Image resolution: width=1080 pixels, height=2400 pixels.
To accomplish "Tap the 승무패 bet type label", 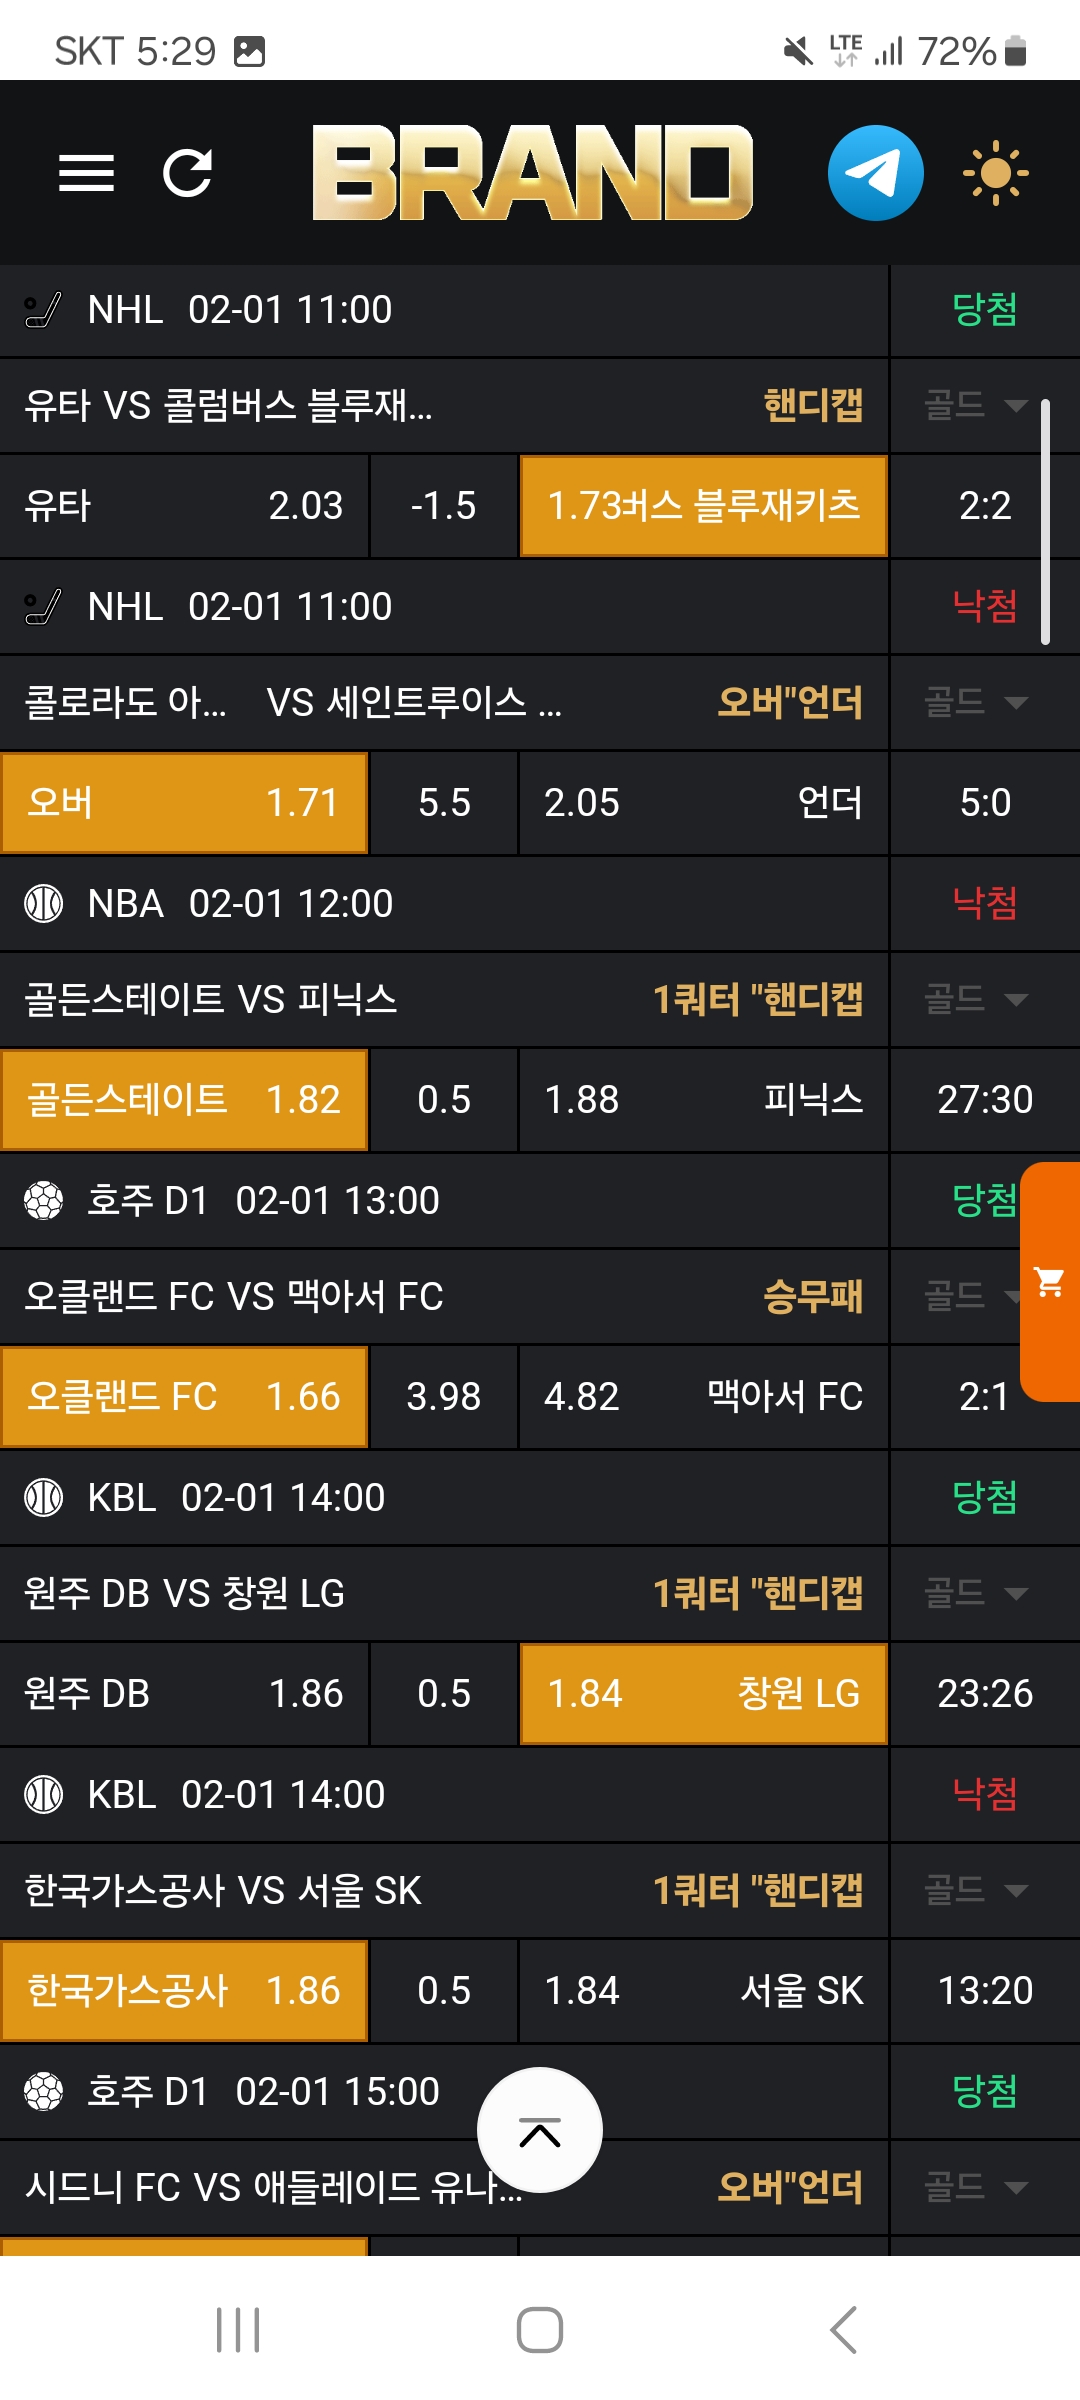I will click(x=813, y=1297).
